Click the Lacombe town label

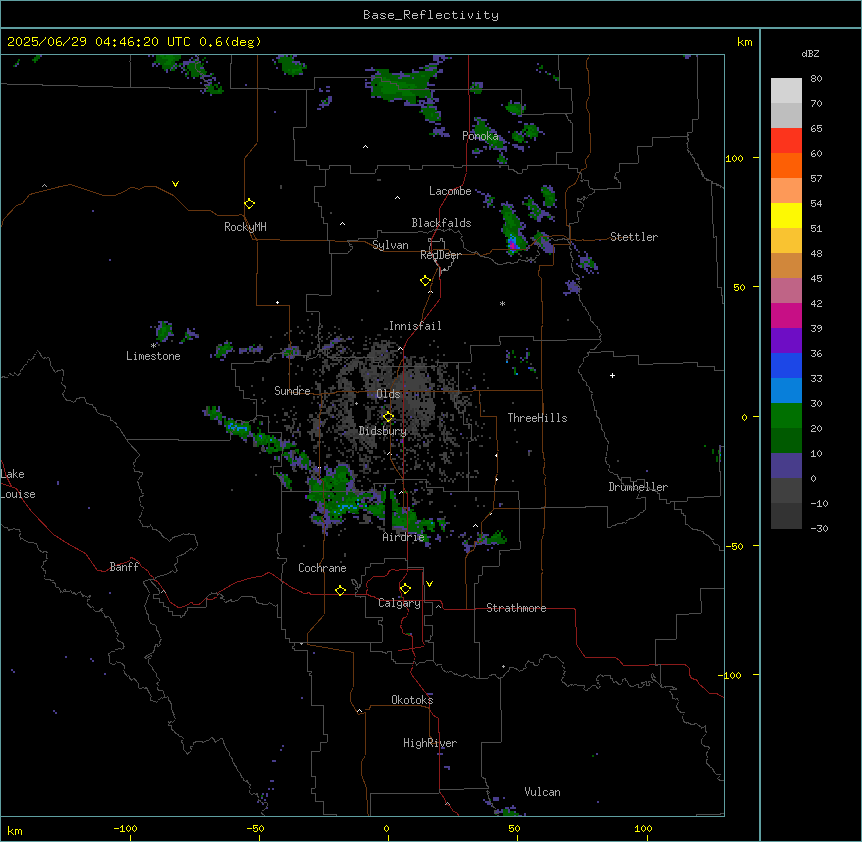(x=450, y=191)
